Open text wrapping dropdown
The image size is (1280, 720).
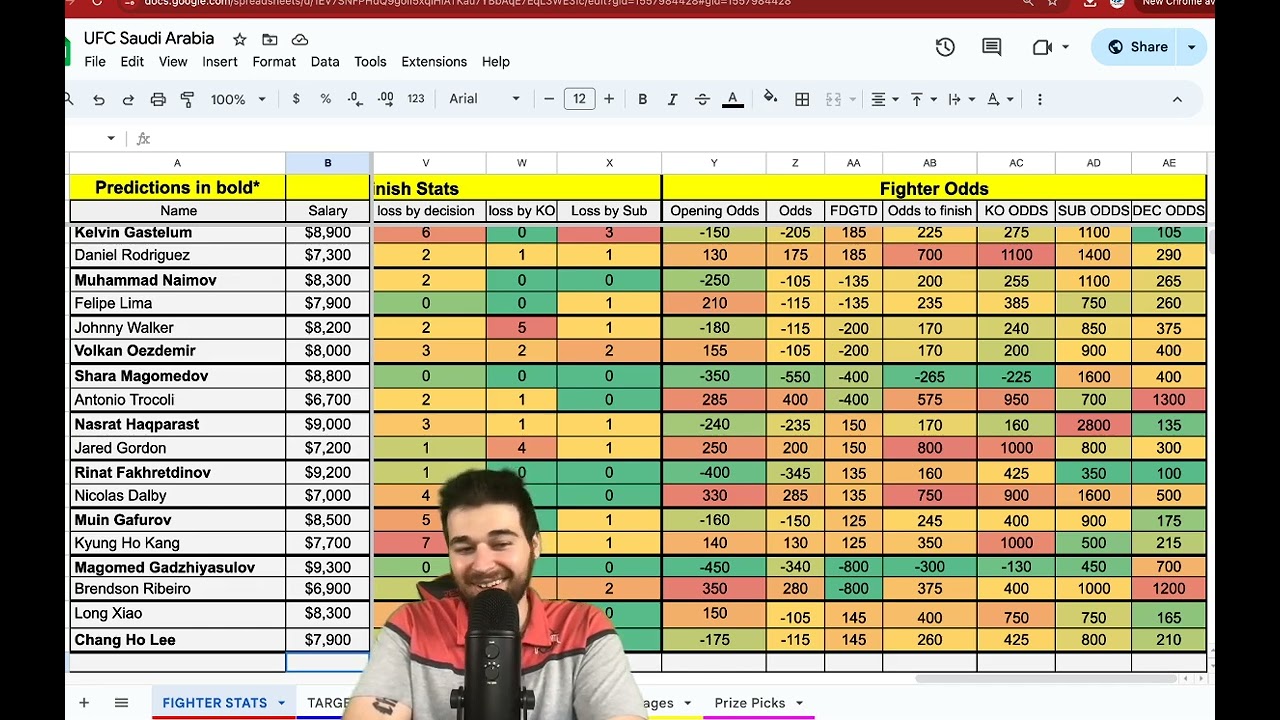point(961,99)
